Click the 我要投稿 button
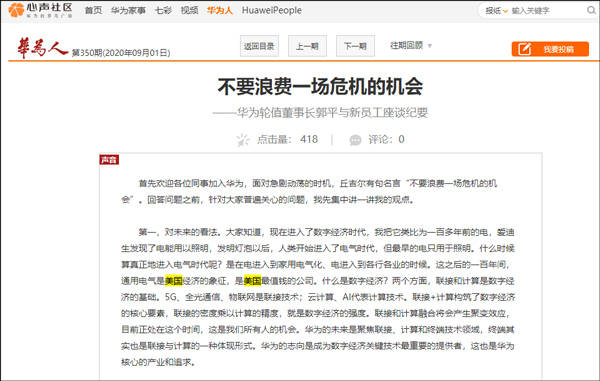This screenshot has height=381, width=600. pyautogui.click(x=550, y=49)
